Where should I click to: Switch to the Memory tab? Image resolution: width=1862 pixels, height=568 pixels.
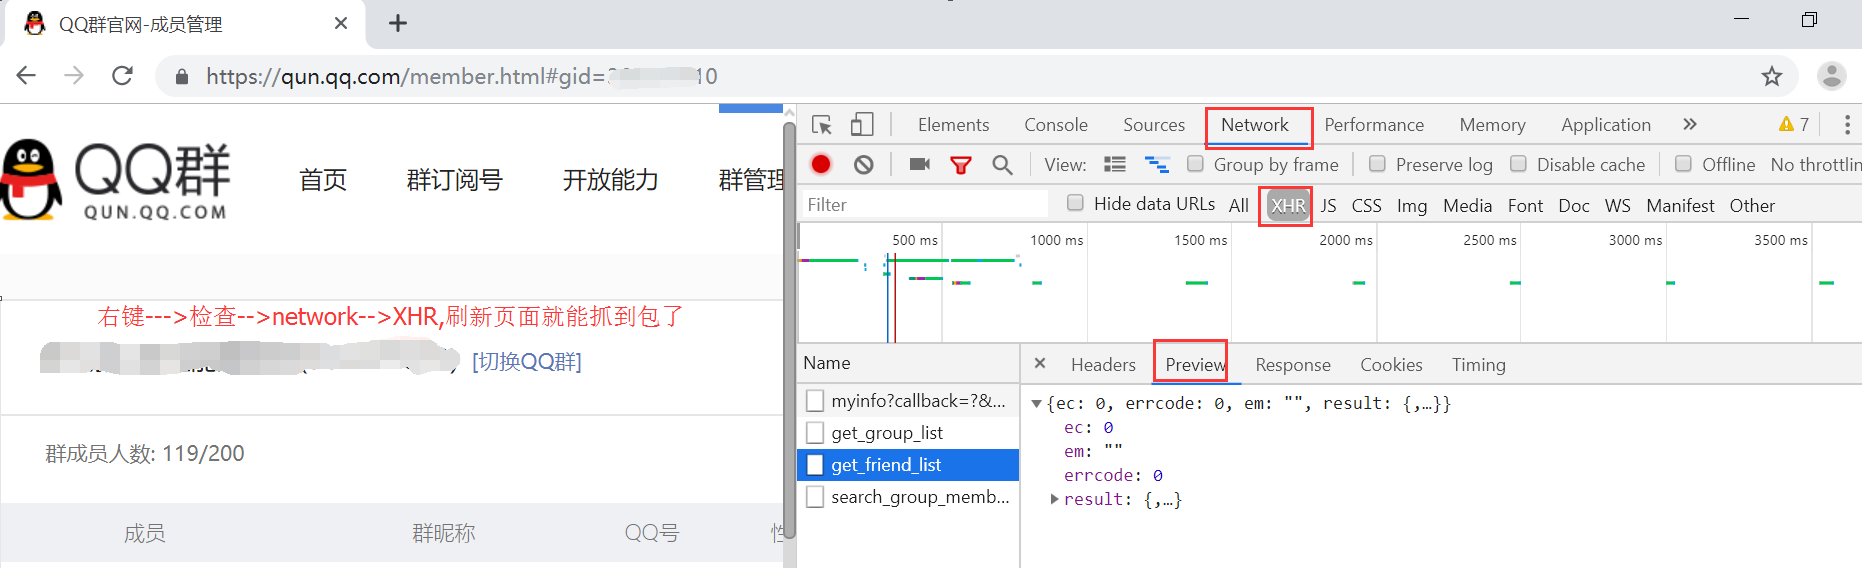(1492, 125)
